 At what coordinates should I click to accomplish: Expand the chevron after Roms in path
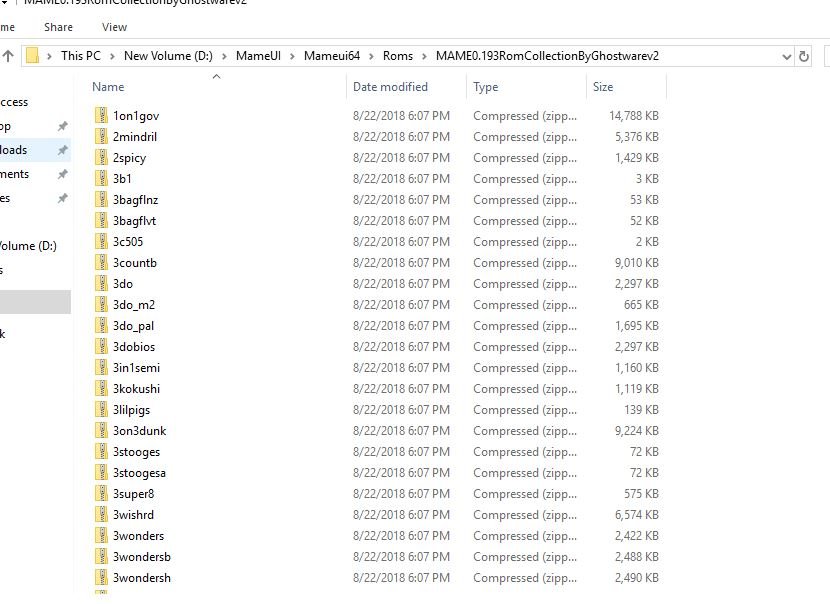(x=424, y=56)
